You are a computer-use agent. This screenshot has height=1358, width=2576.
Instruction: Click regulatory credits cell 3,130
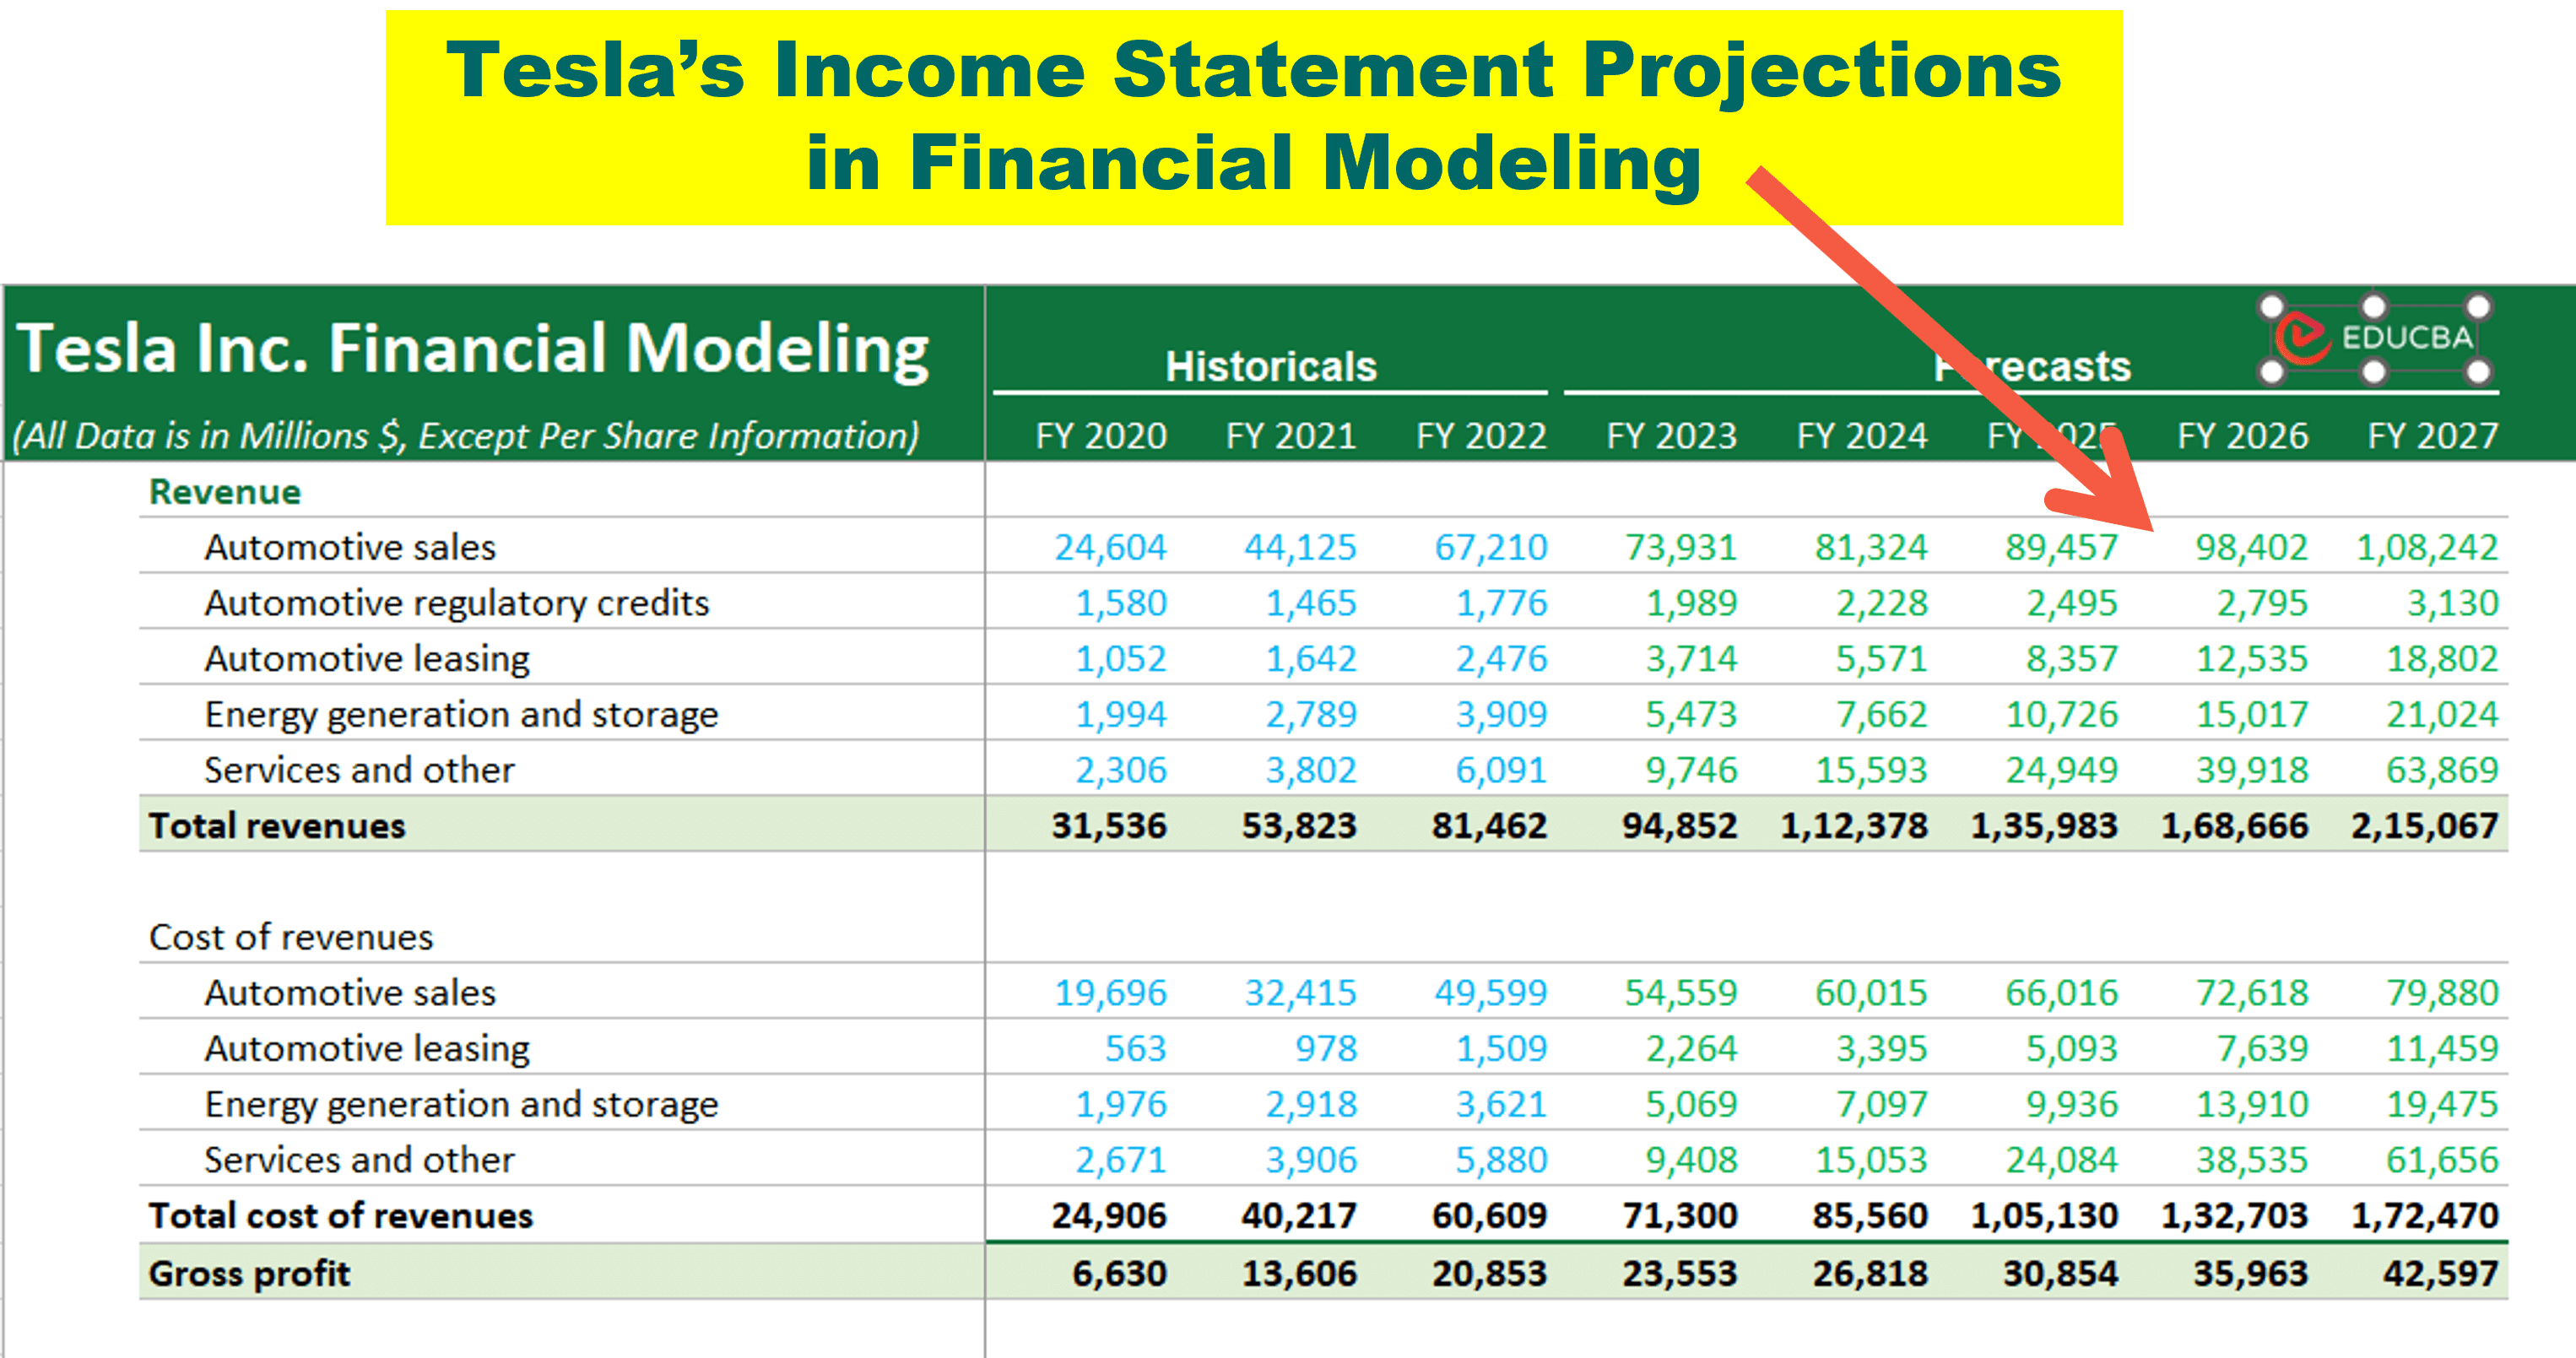2453,603
